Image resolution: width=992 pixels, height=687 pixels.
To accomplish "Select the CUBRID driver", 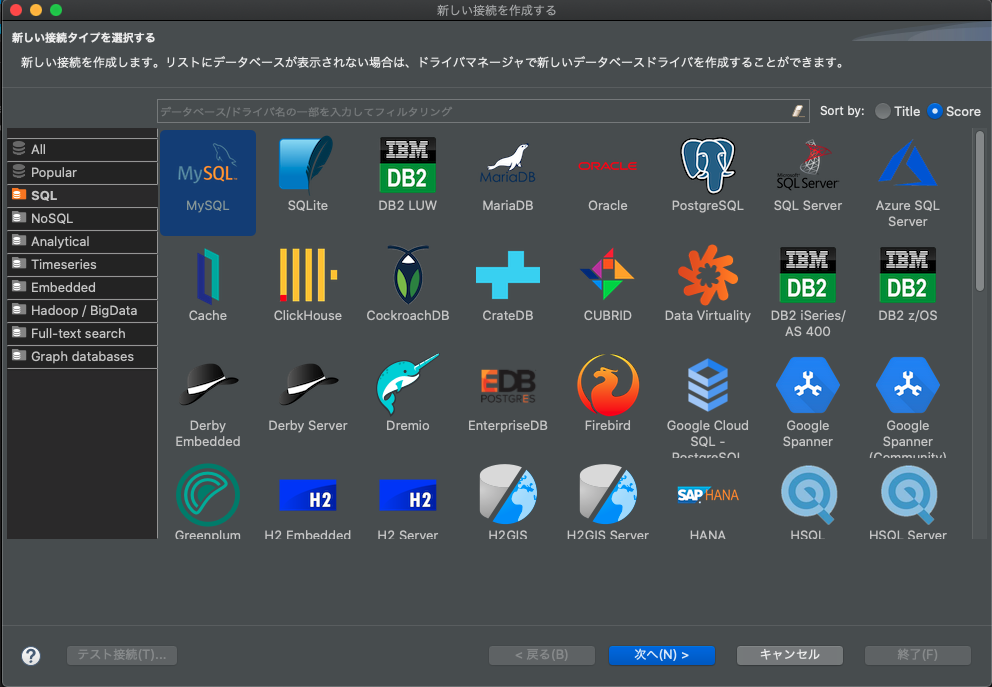I will point(607,285).
